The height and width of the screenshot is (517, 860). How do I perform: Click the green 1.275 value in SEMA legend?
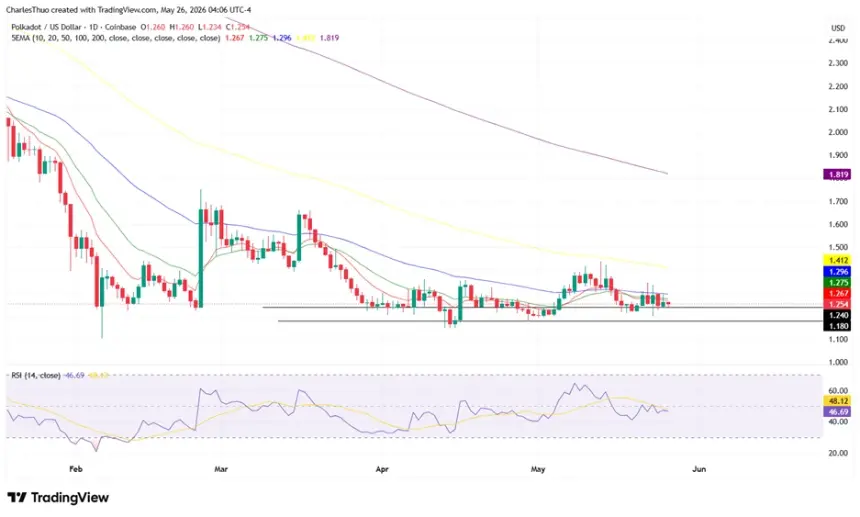(x=258, y=38)
